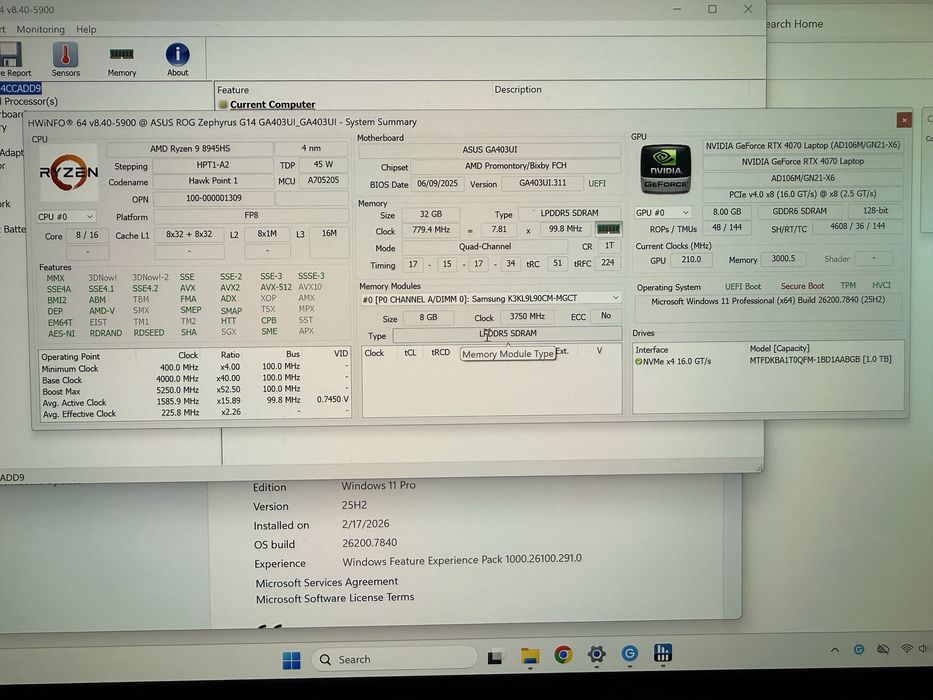933x700 pixels.
Task: Open the Help menu
Action: point(86,29)
